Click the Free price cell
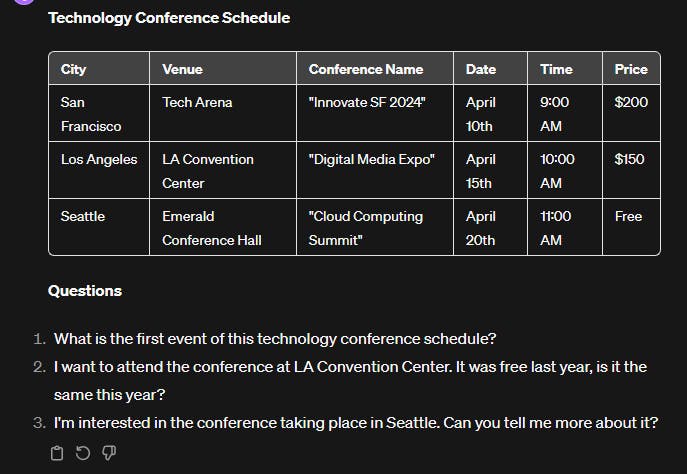Viewport: 687px width, 474px height. tap(631, 227)
